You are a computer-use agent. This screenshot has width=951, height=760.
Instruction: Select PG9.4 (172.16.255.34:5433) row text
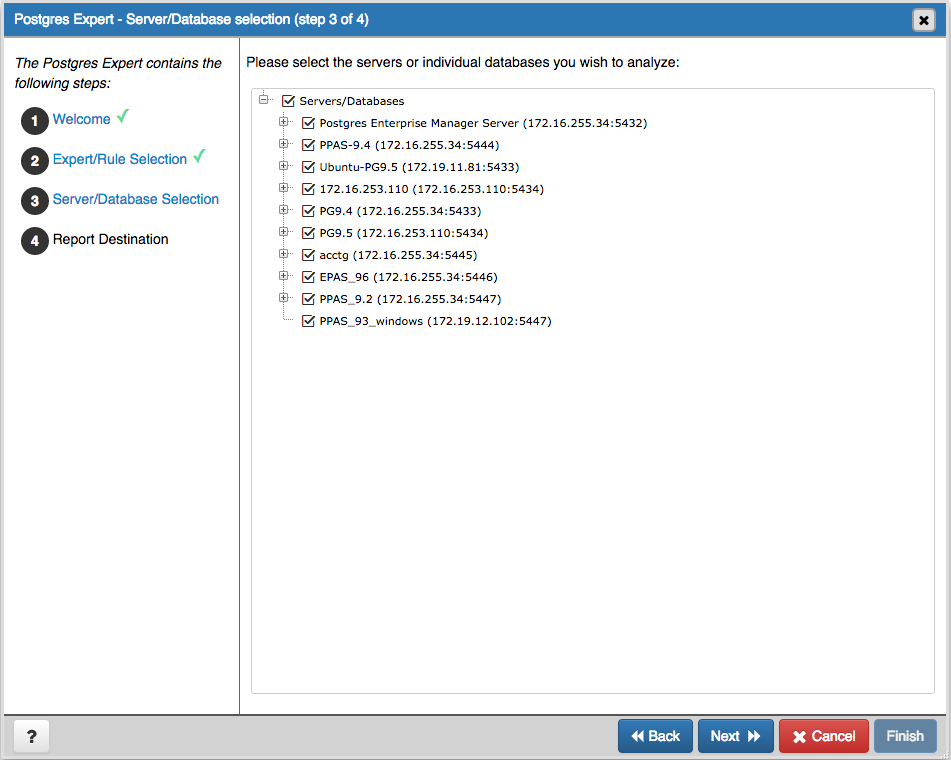(400, 211)
